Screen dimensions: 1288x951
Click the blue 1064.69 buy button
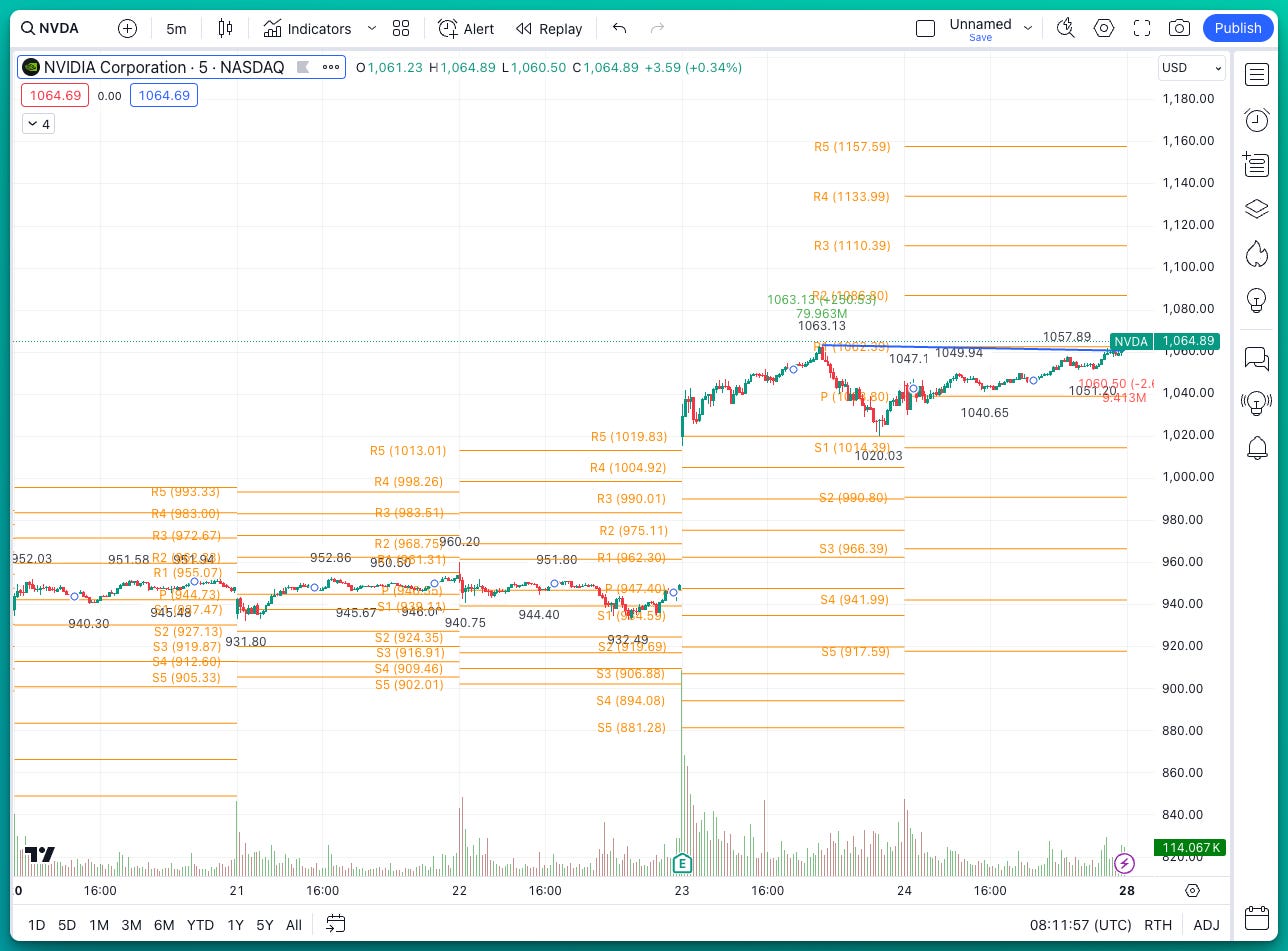[x=164, y=96]
